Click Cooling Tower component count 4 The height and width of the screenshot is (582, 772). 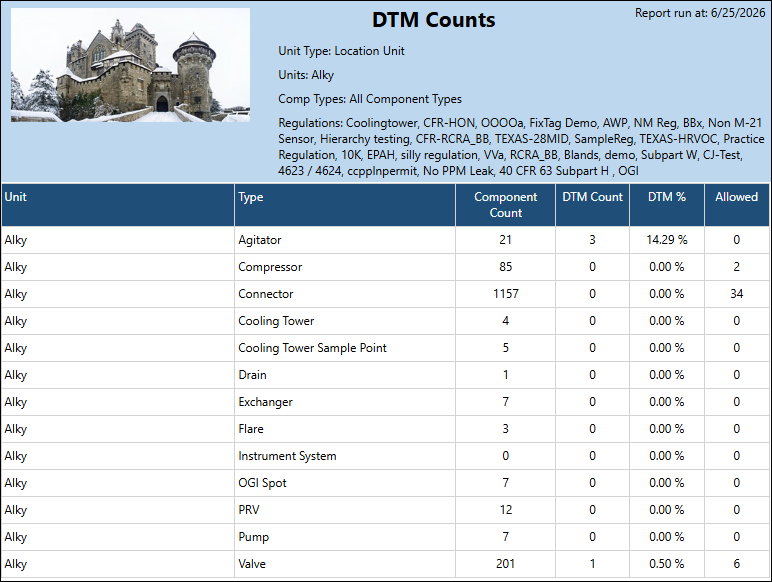(x=506, y=321)
